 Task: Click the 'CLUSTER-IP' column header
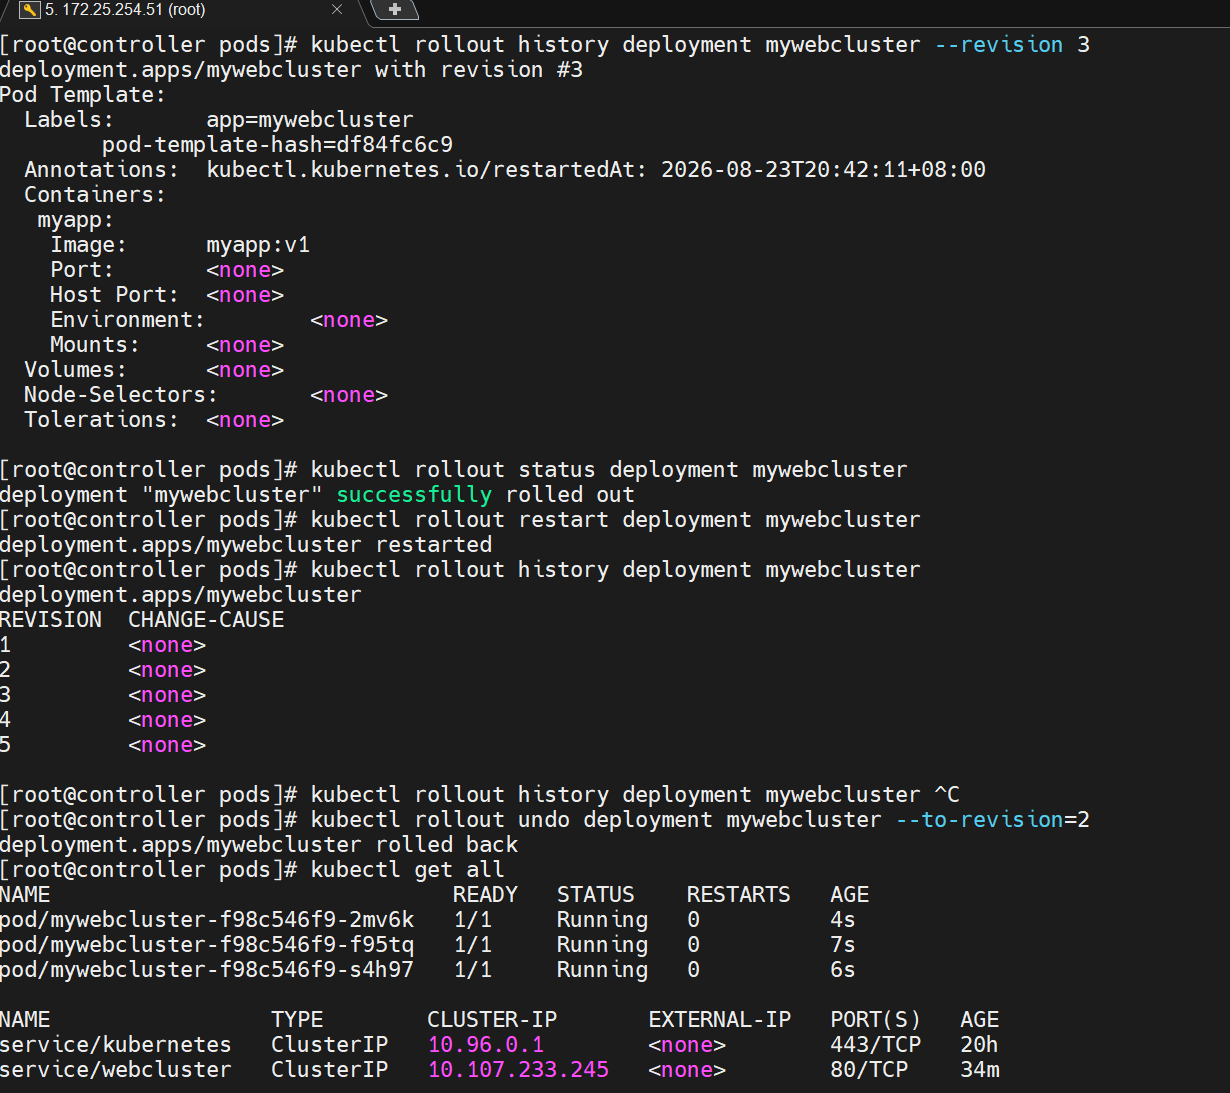(492, 1020)
